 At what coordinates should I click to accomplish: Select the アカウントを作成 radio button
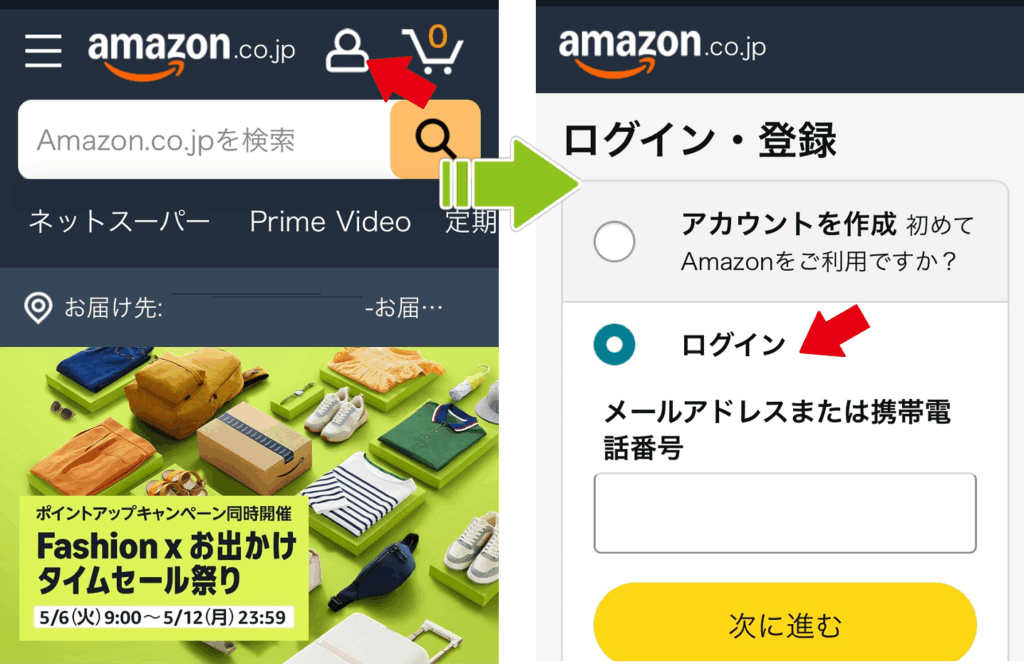coord(614,241)
